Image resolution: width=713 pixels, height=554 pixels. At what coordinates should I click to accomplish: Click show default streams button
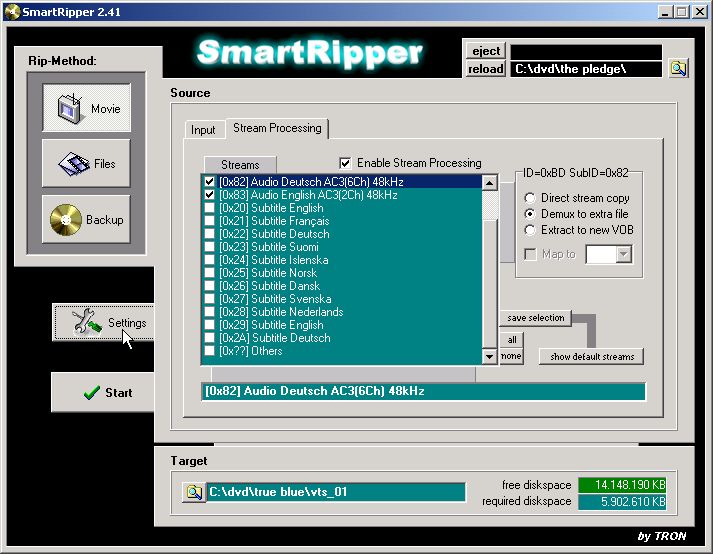click(x=592, y=357)
